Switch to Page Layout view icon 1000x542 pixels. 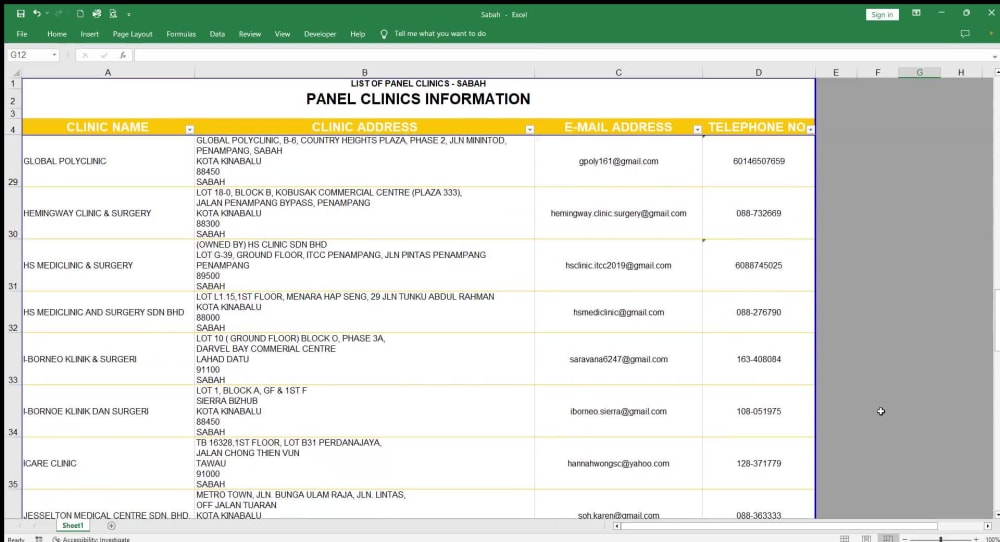pos(866,539)
